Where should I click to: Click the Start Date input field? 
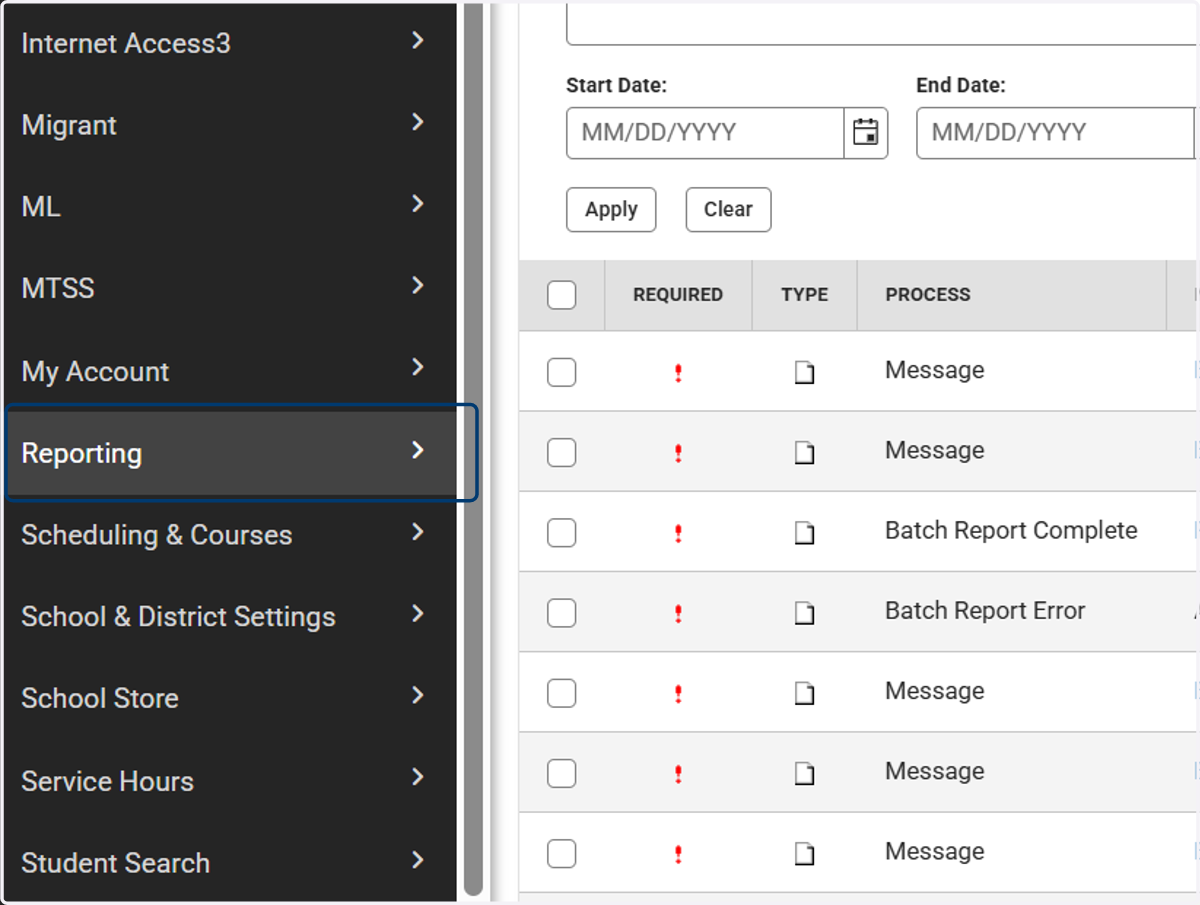click(705, 133)
